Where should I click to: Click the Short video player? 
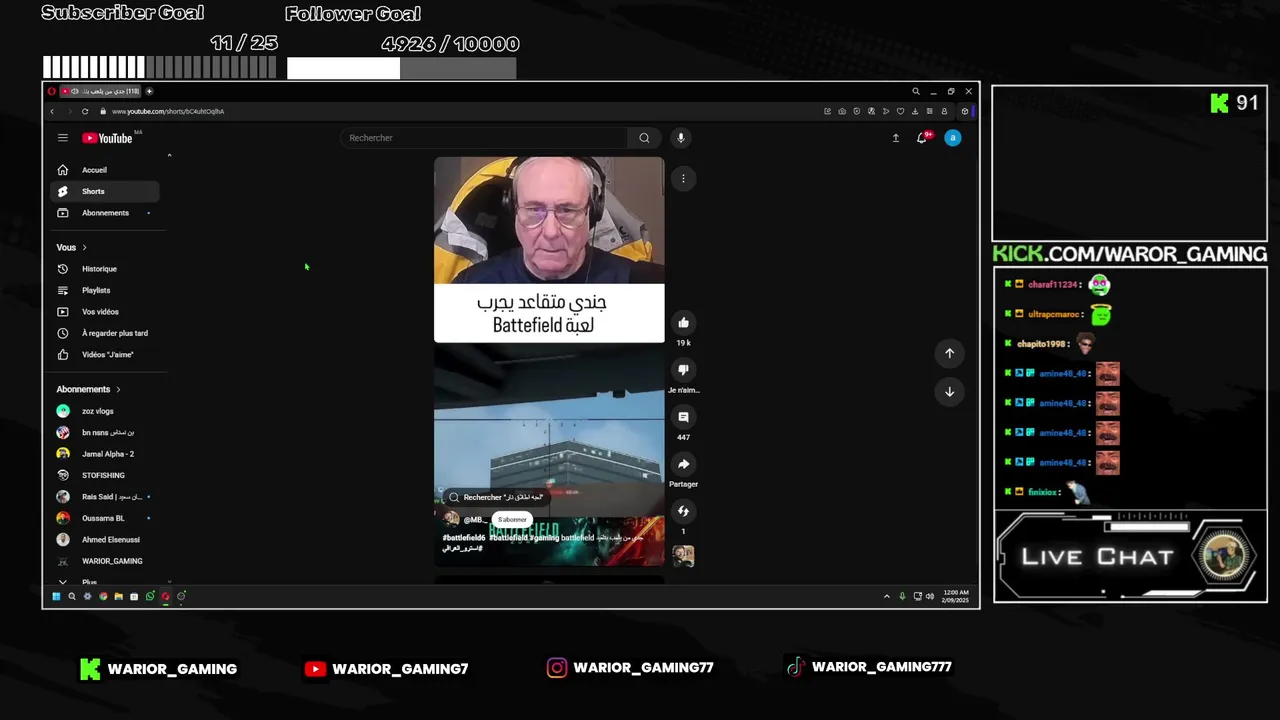549,361
